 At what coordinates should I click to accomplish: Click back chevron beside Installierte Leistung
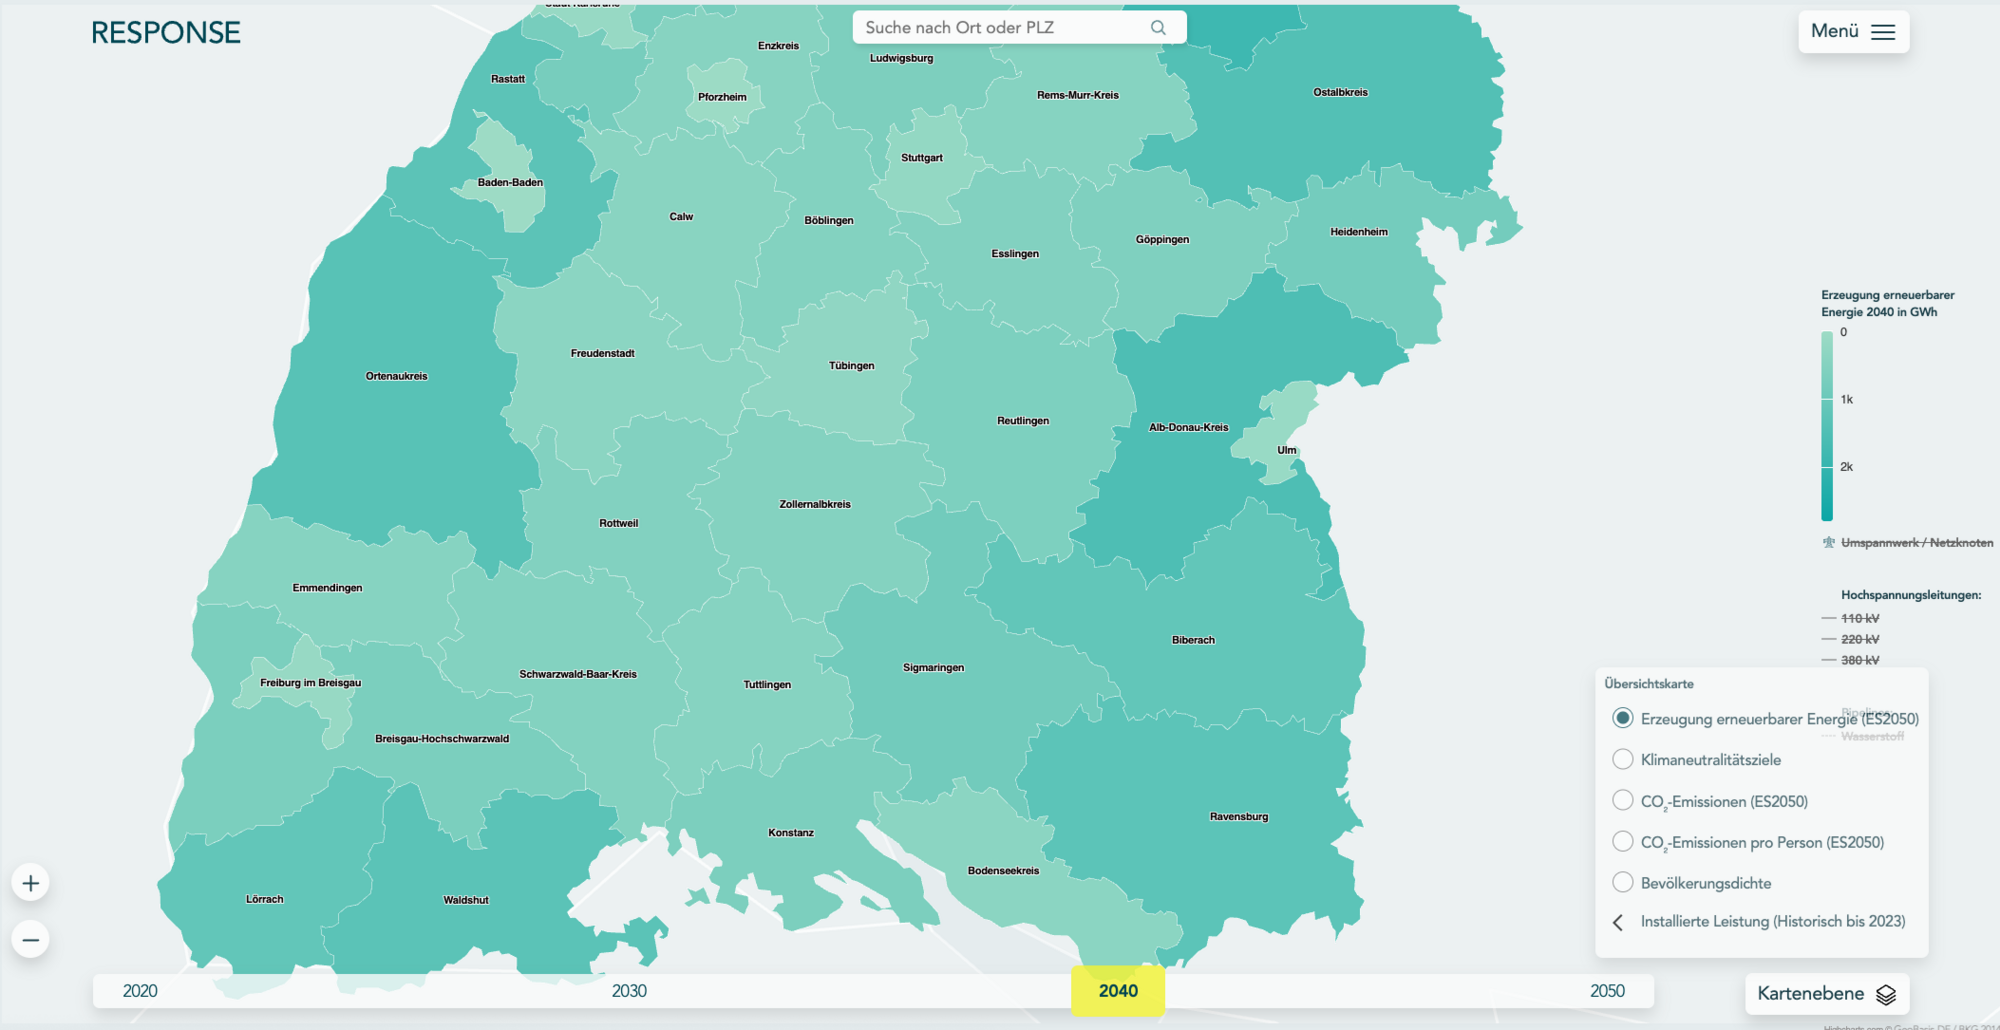click(x=1618, y=922)
